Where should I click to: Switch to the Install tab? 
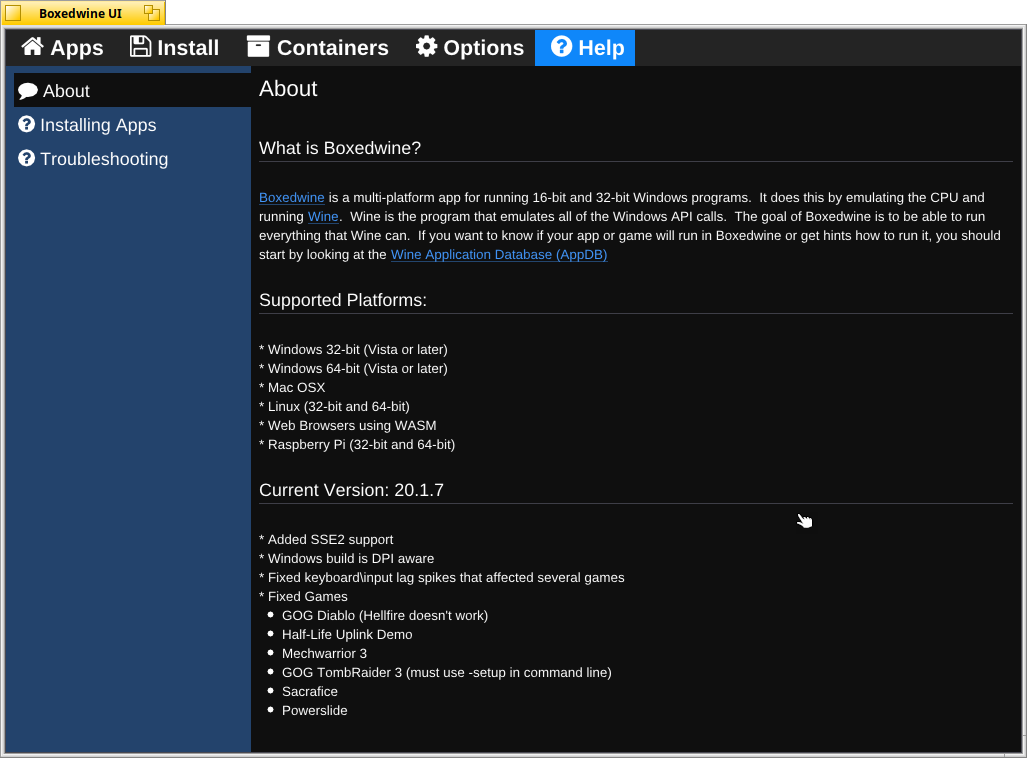click(174, 48)
